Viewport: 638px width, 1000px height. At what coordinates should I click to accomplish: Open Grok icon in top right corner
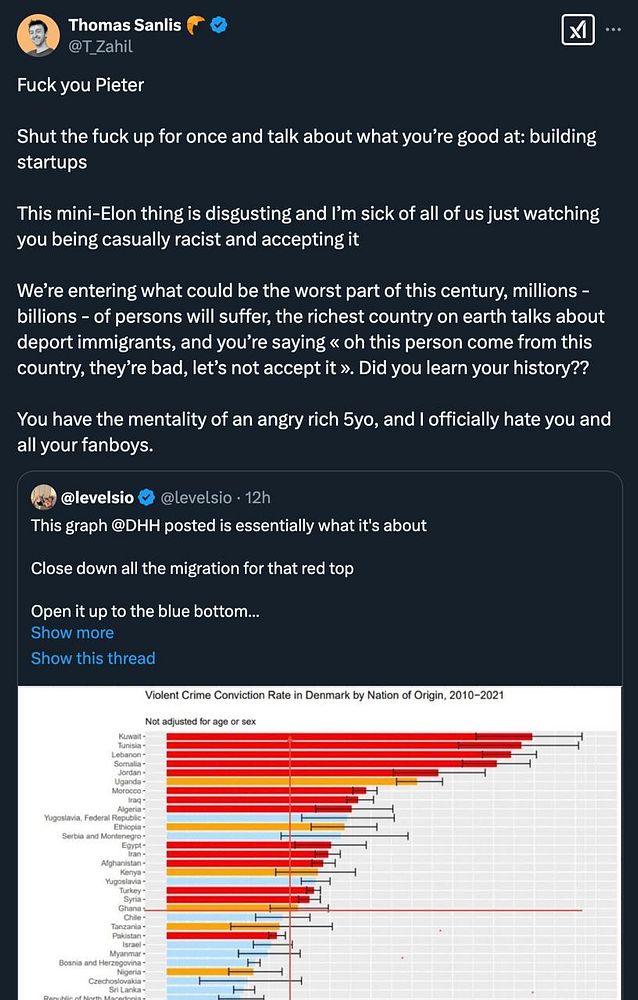coord(578,31)
